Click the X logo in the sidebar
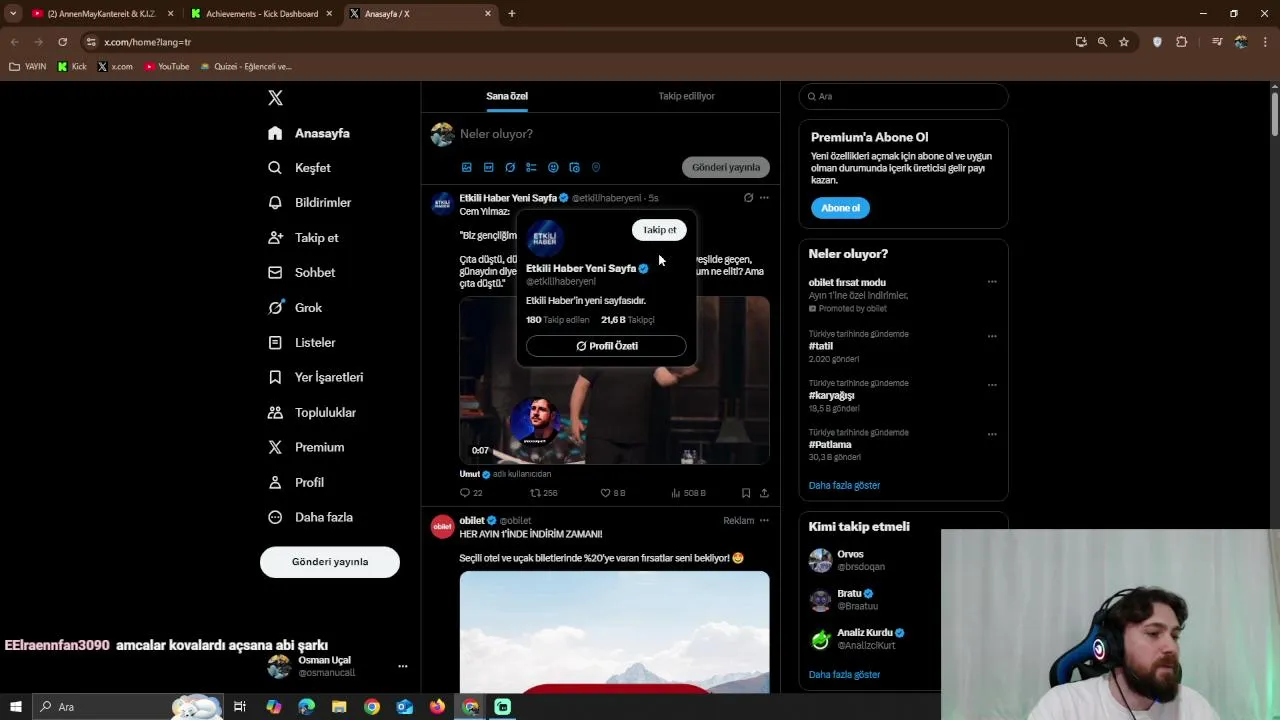 point(275,98)
